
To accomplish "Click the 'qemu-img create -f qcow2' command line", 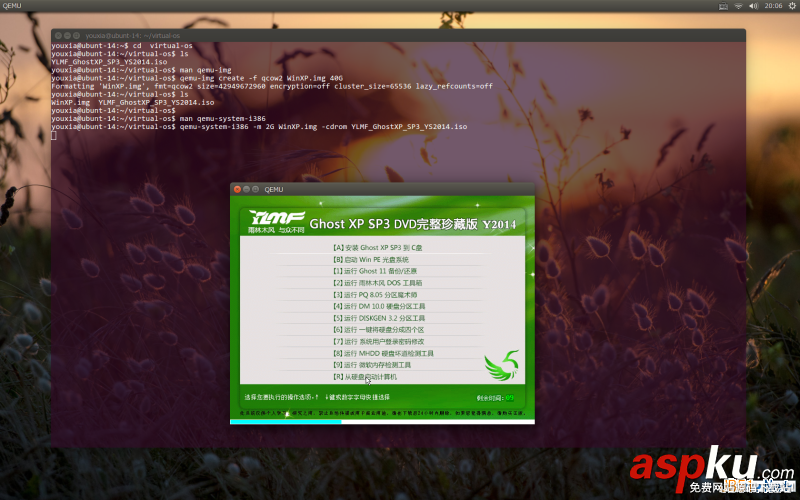I will tap(197, 79).
